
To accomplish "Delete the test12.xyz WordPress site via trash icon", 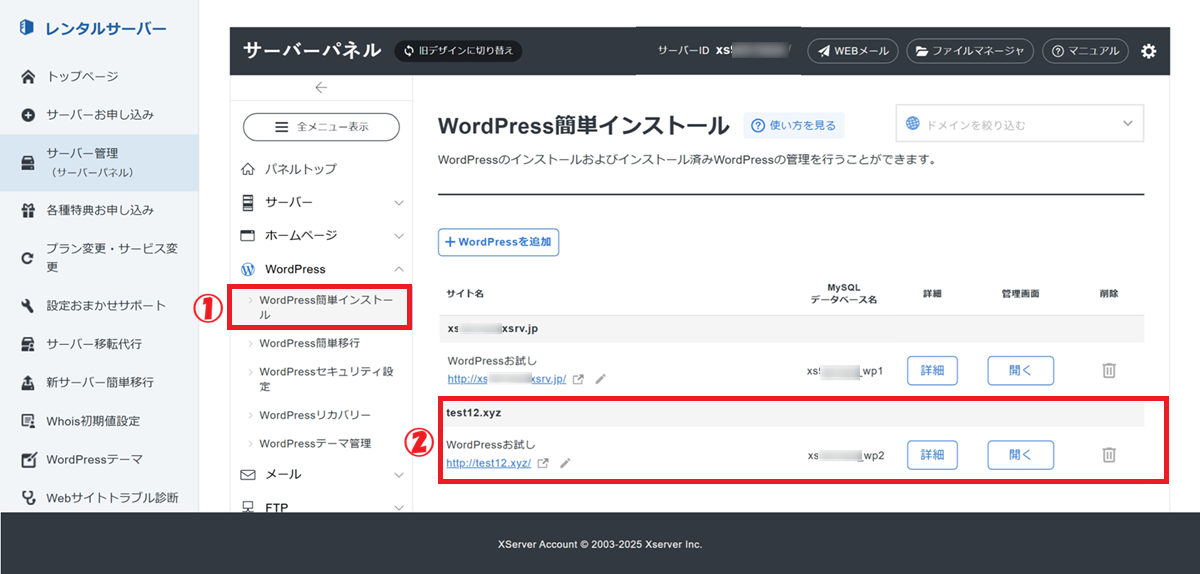I will (x=1108, y=455).
